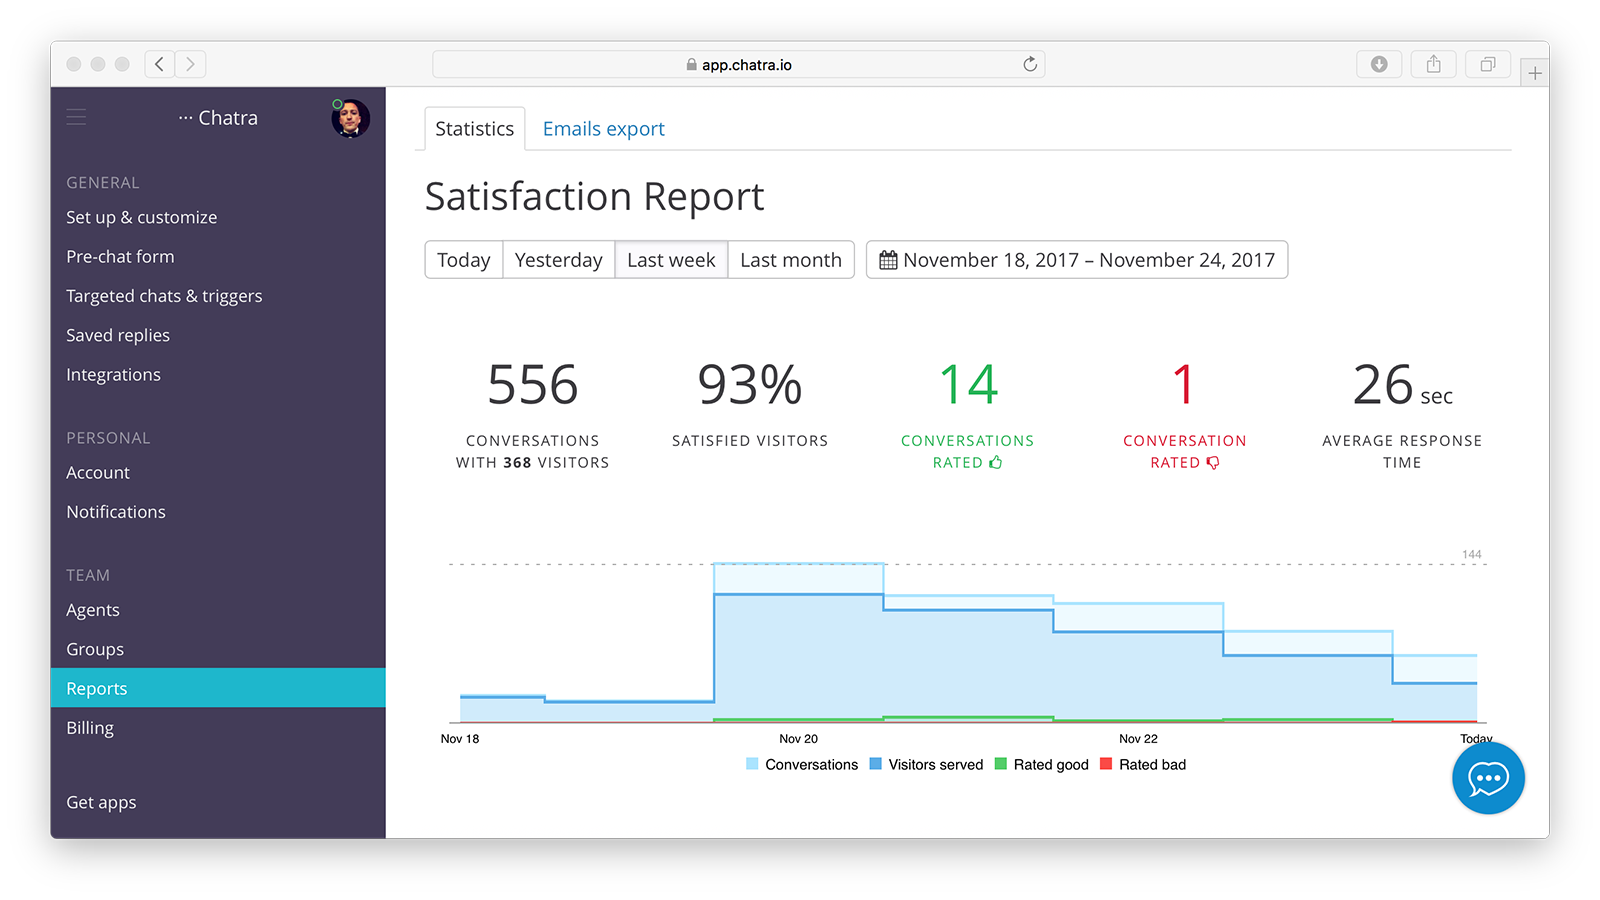Open the Saved replies section
Image resolution: width=1600 pixels, height=900 pixels.
[x=117, y=334]
